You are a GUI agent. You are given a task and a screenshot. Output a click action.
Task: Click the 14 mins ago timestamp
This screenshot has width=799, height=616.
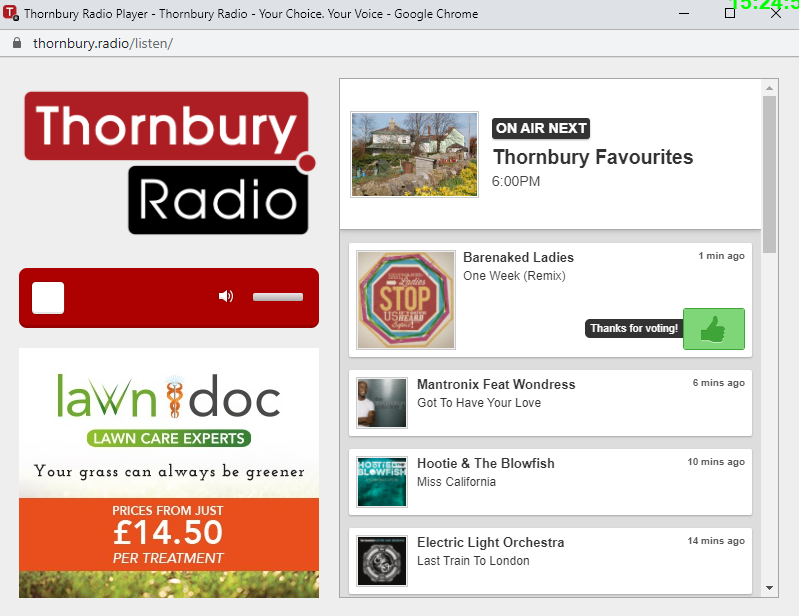(x=716, y=541)
